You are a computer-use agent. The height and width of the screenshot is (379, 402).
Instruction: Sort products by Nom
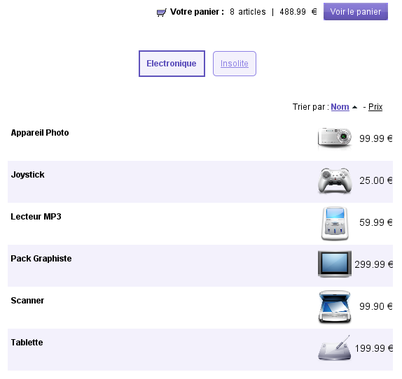coord(340,107)
